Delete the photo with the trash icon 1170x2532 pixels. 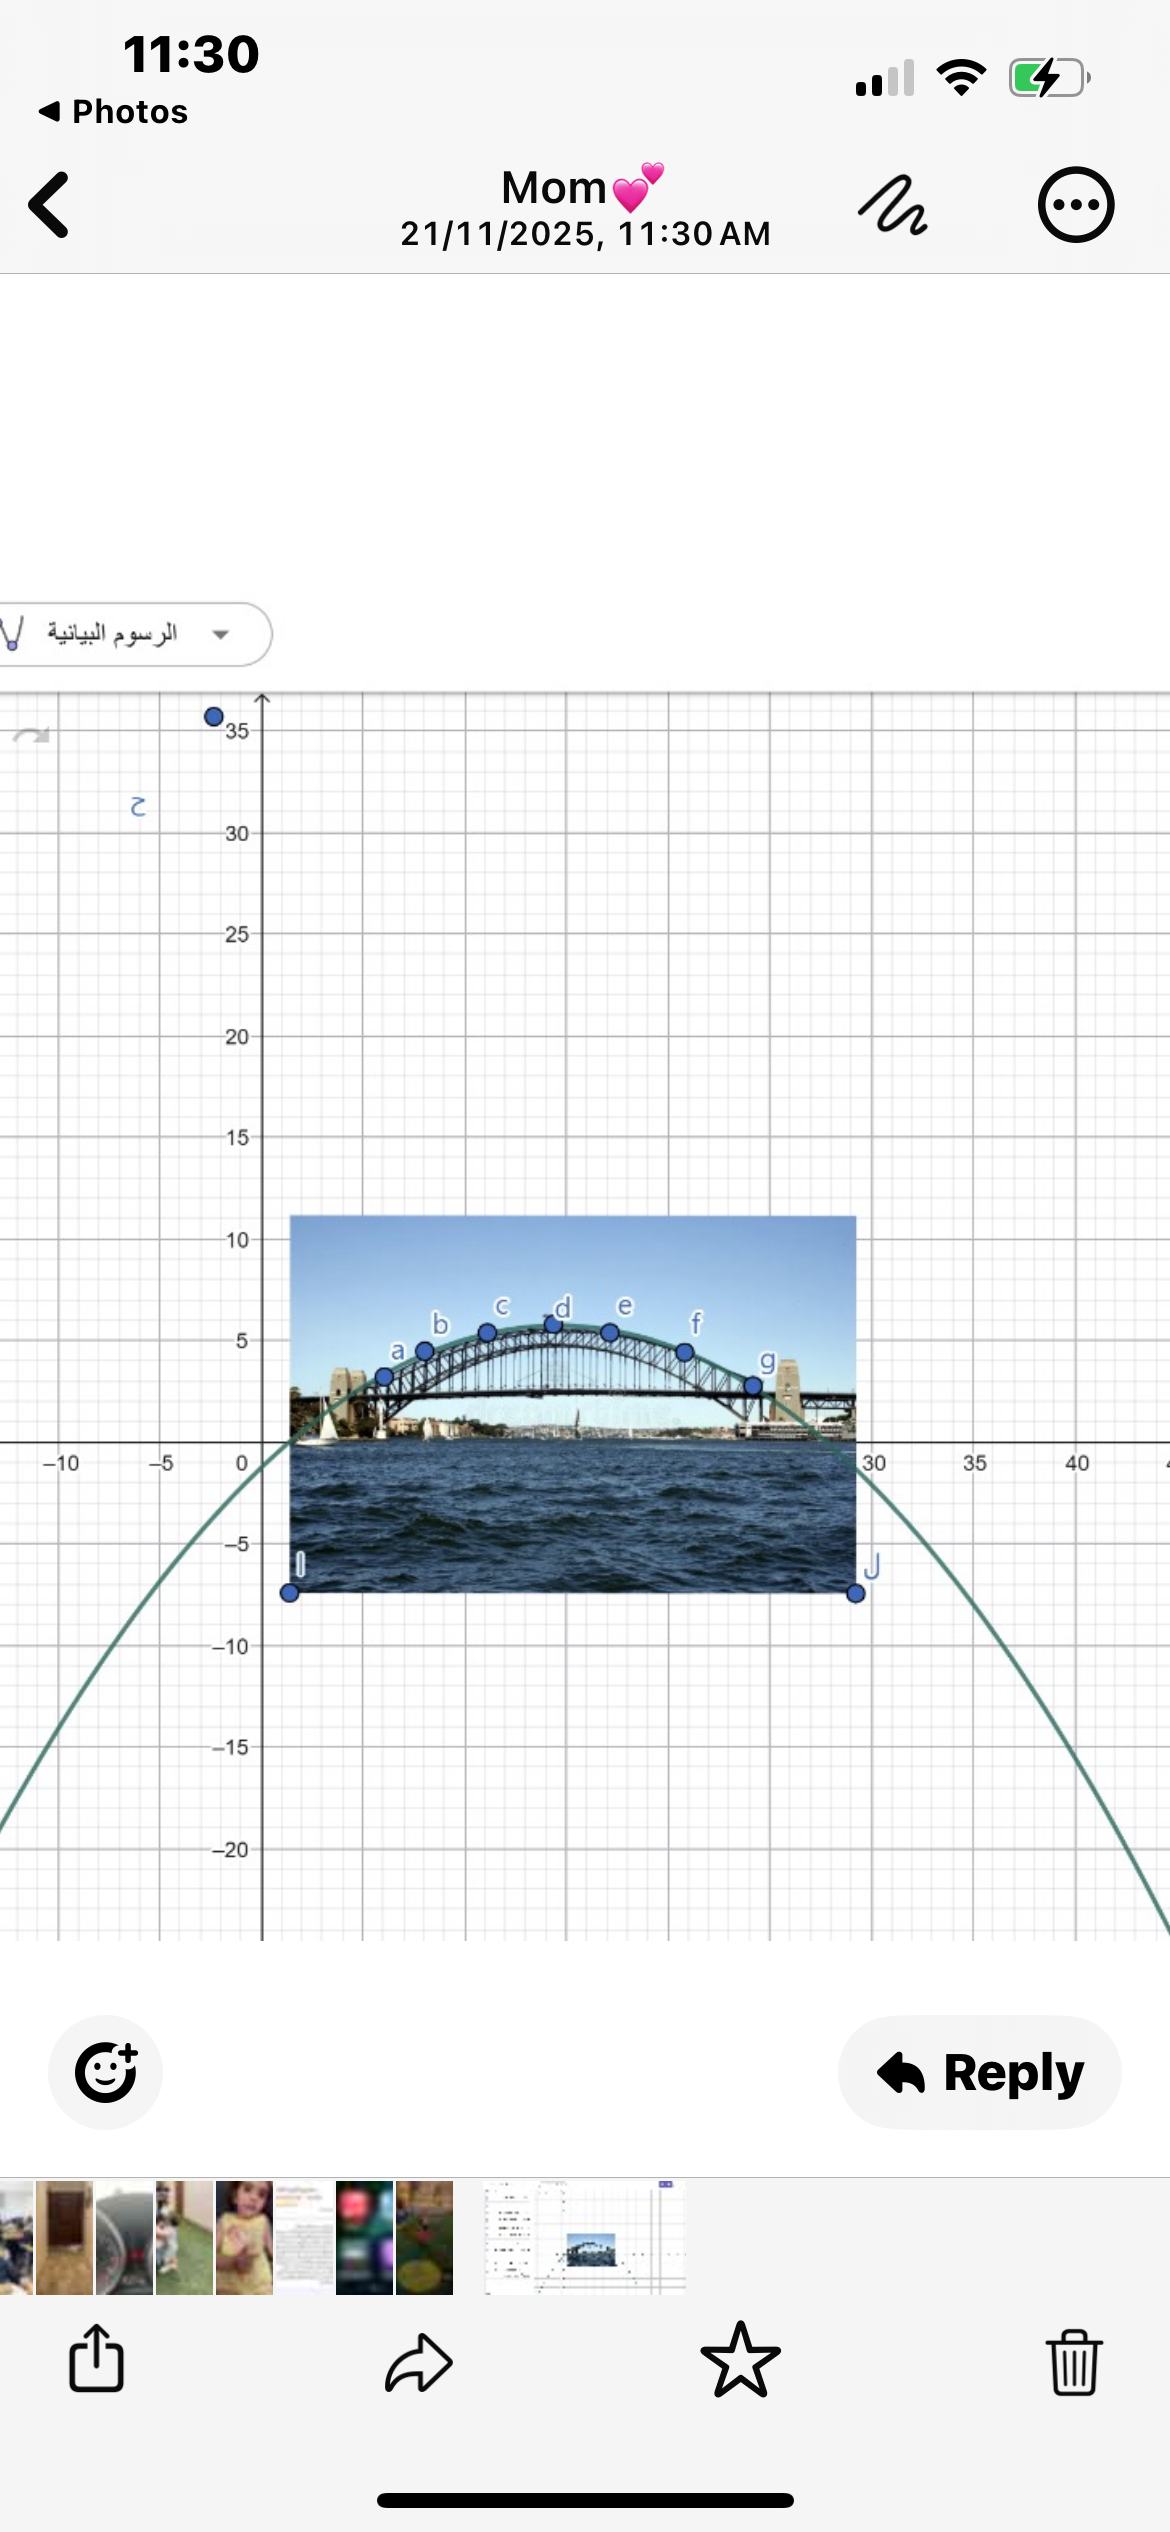tap(1075, 2362)
